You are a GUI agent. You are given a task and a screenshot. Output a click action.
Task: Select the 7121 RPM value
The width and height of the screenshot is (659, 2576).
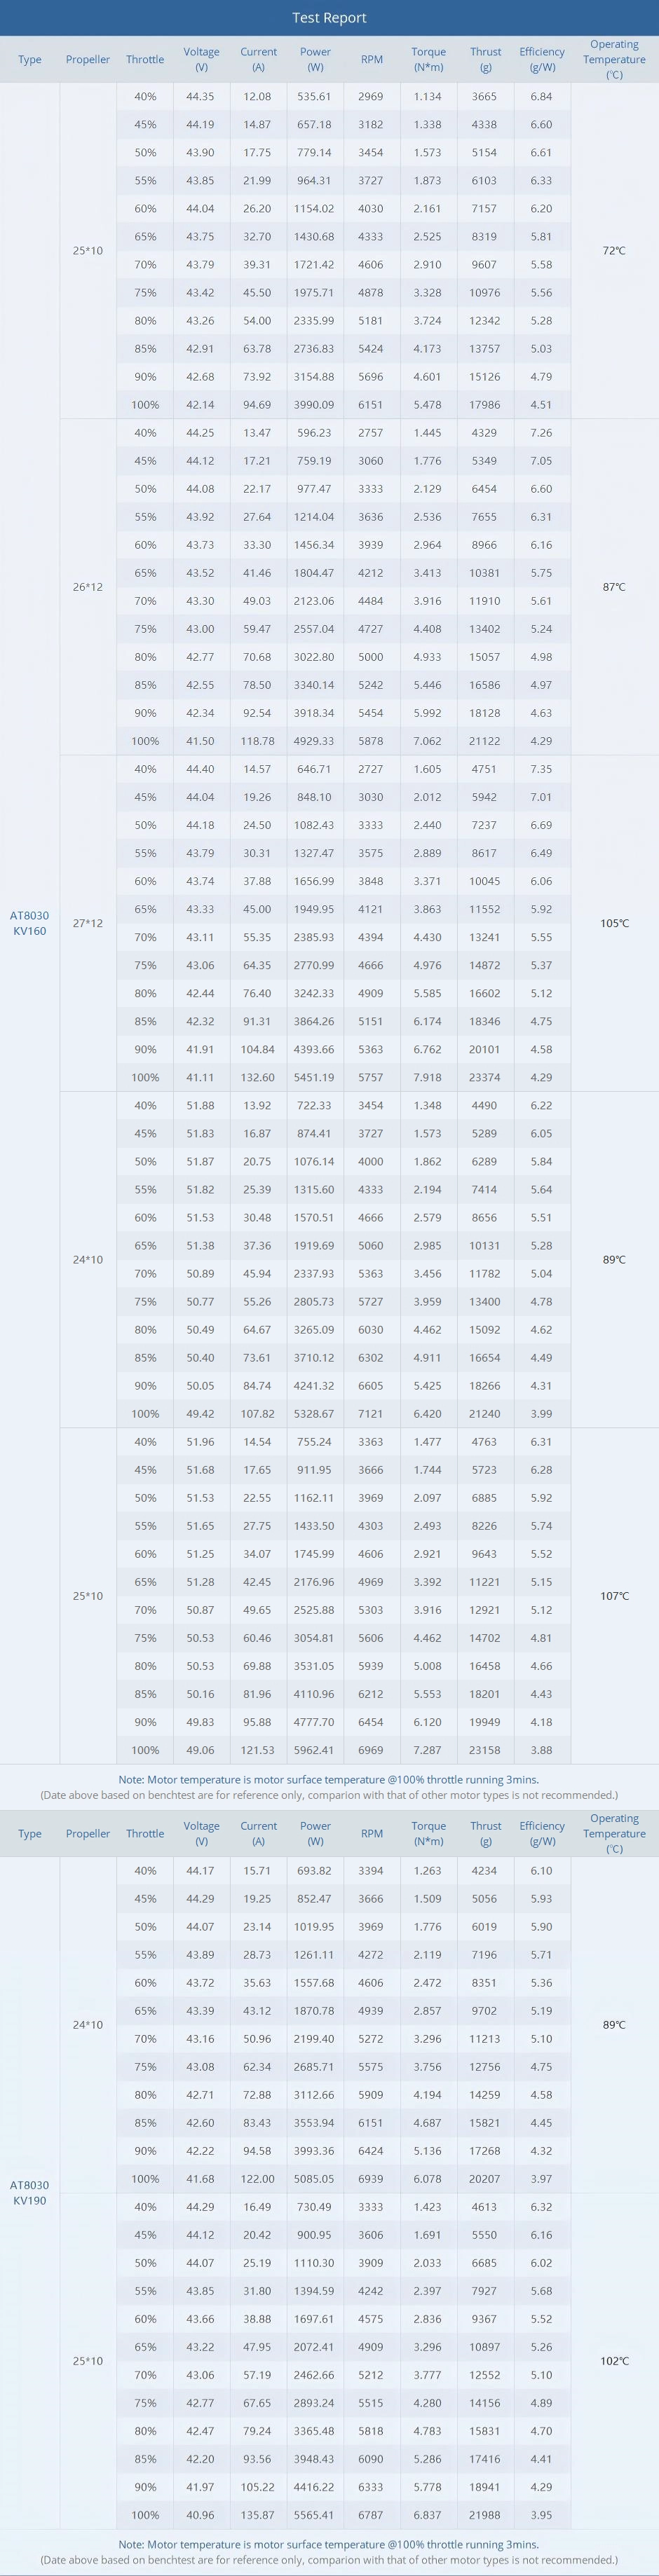(371, 1413)
